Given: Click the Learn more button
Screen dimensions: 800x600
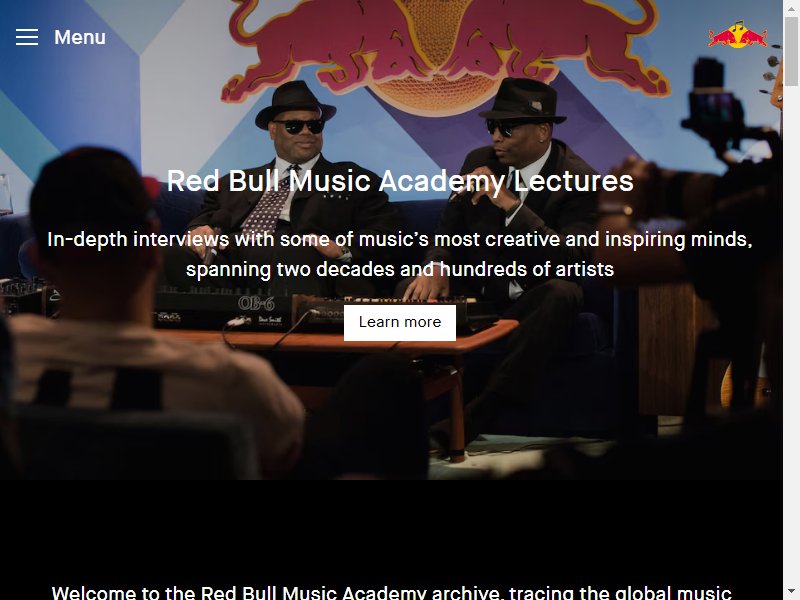Looking at the screenshot, I should coord(400,322).
